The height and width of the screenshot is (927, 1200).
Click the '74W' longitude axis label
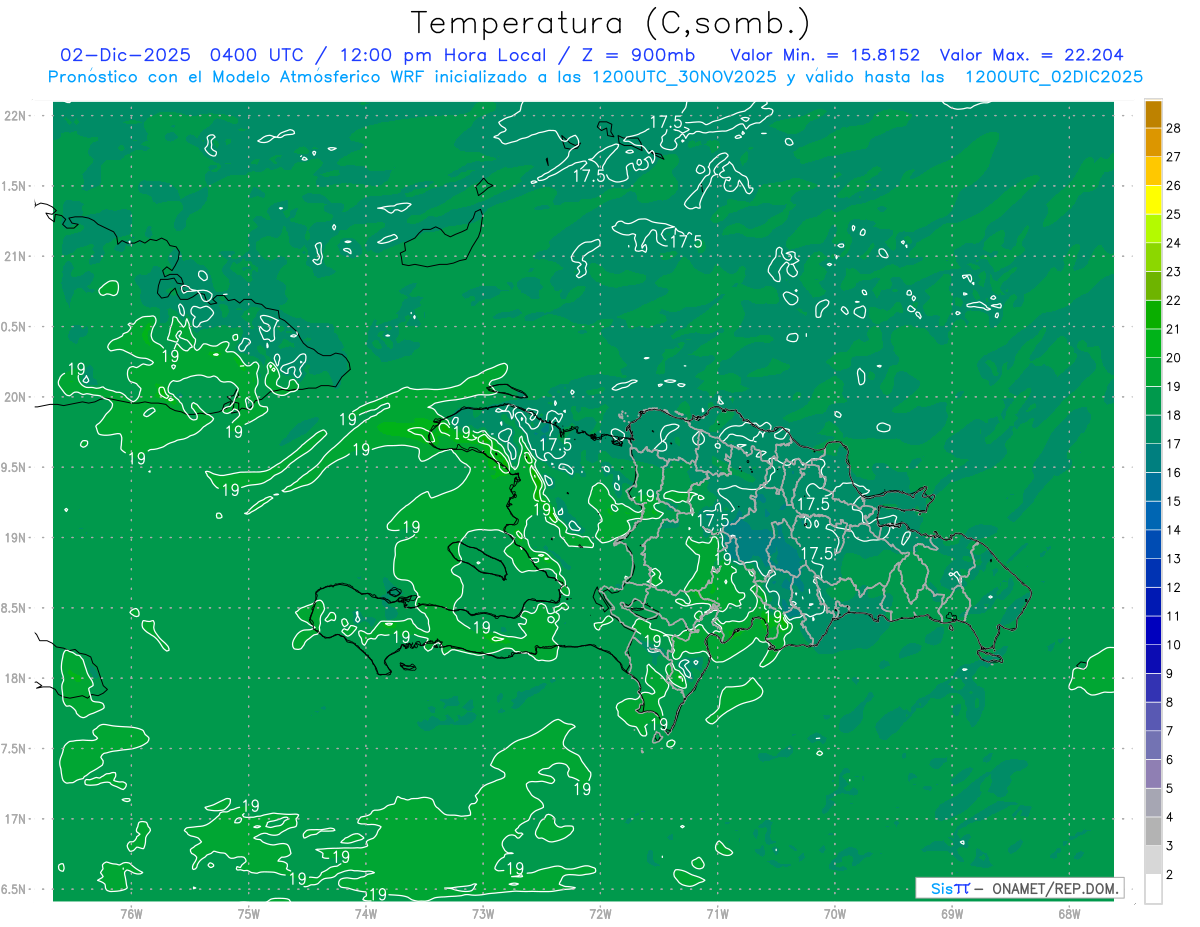coord(366,912)
